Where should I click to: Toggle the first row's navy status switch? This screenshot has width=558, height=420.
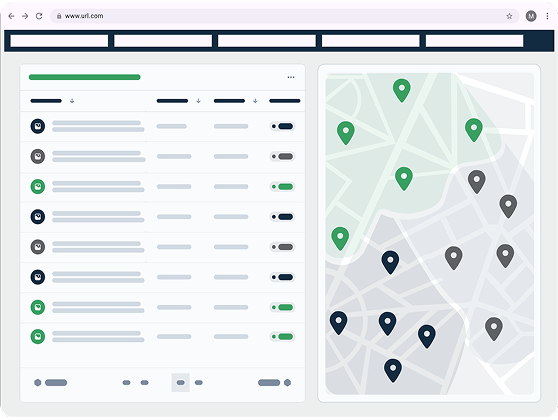(x=282, y=126)
